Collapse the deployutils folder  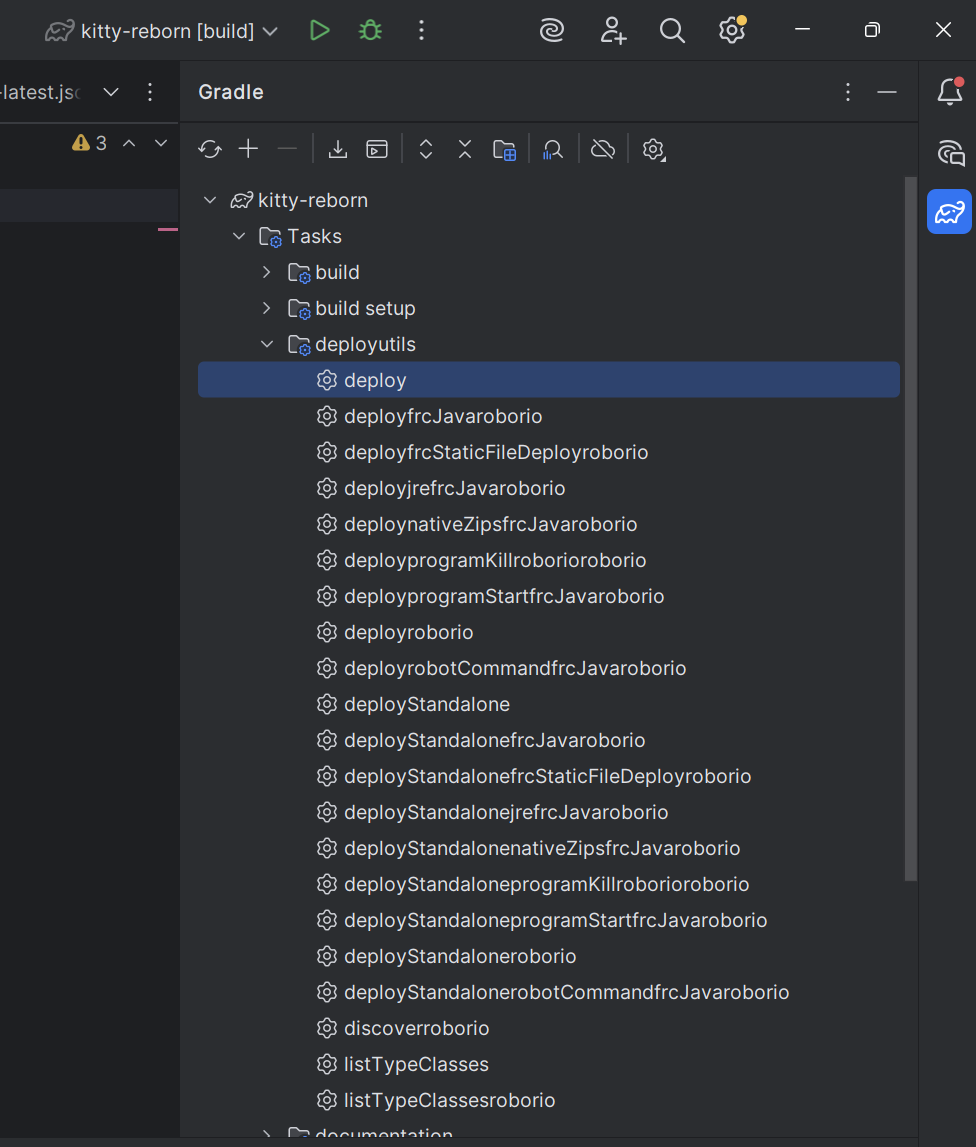[x=267, y=344]
